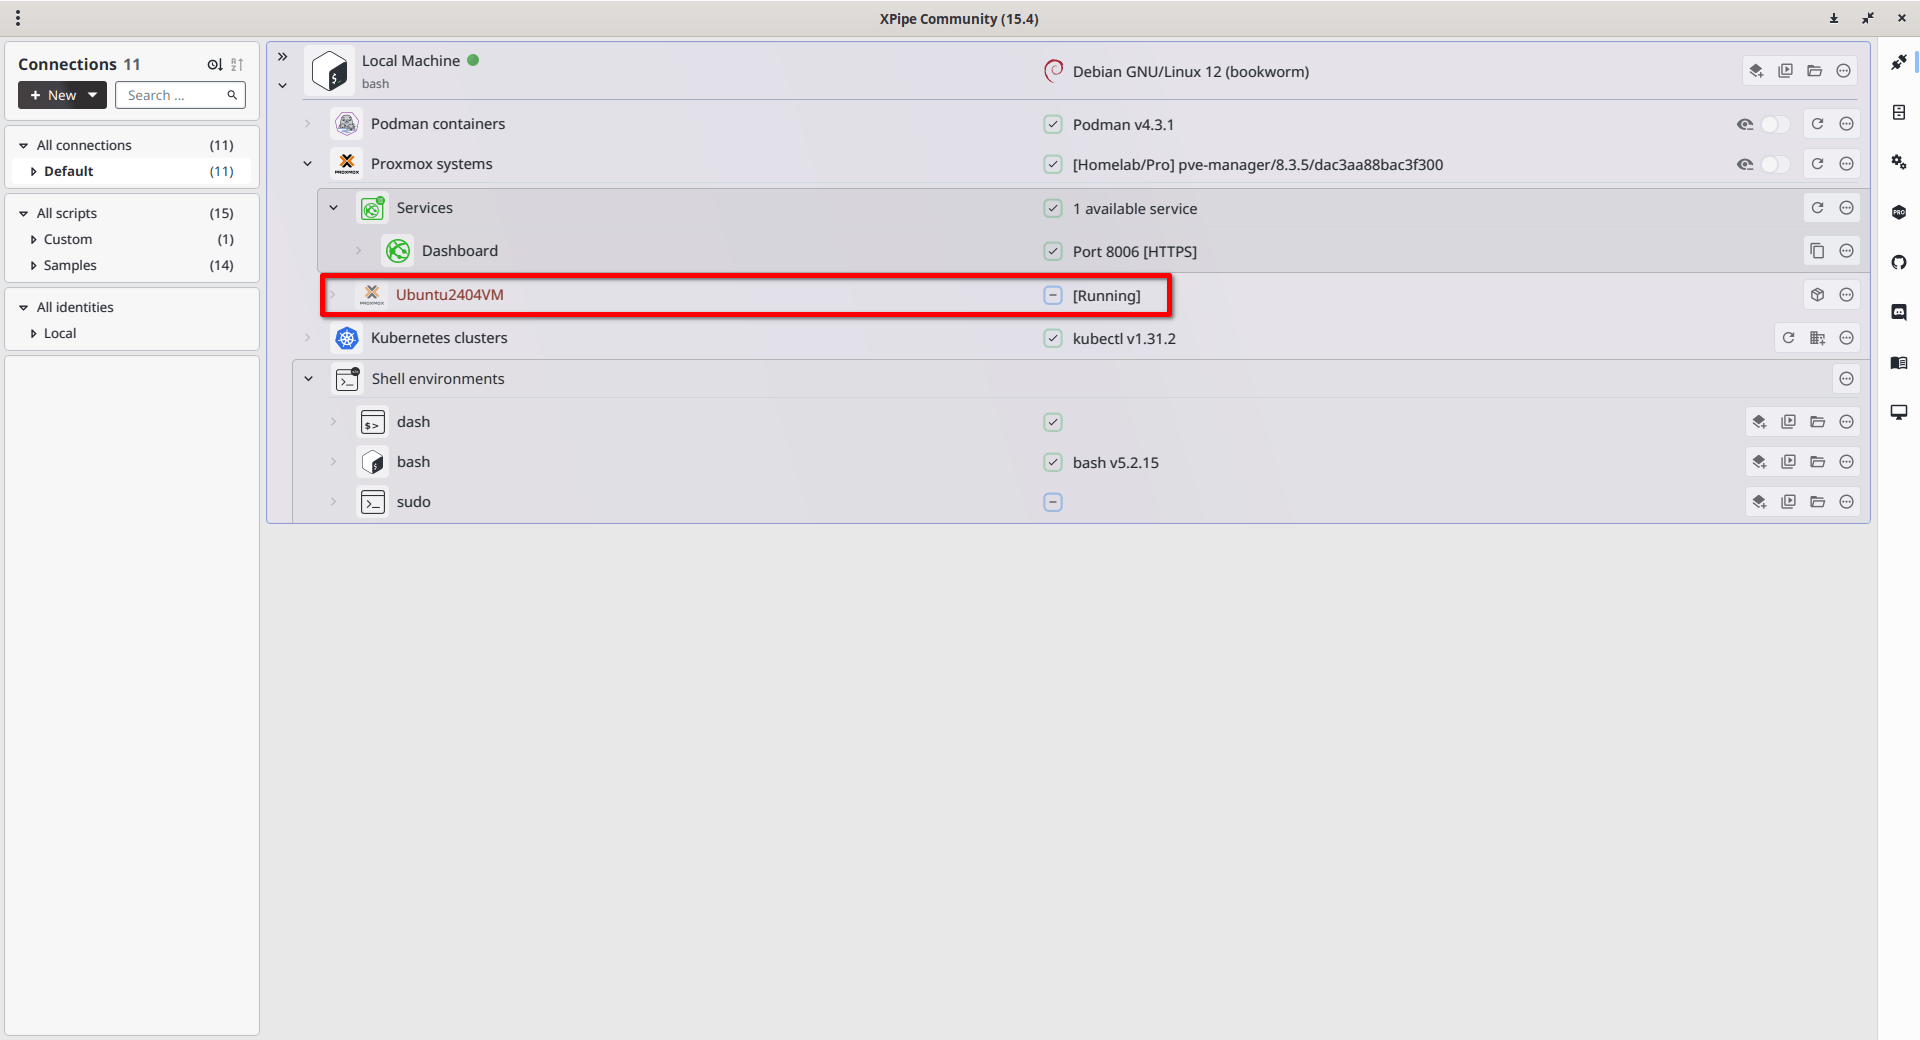Refresh the Kubernetes clusters entry

pyautogui.click(x=1788, y=338)
